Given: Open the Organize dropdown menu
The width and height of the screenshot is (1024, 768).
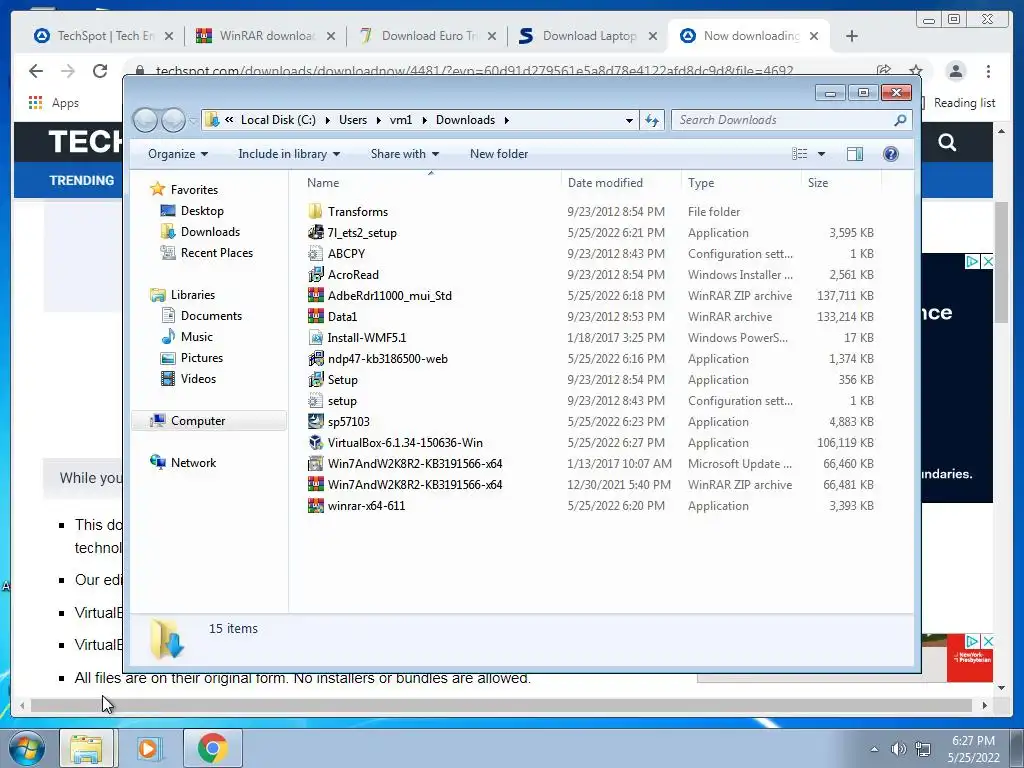Looking at the screenshot, I should click(178, 153).
